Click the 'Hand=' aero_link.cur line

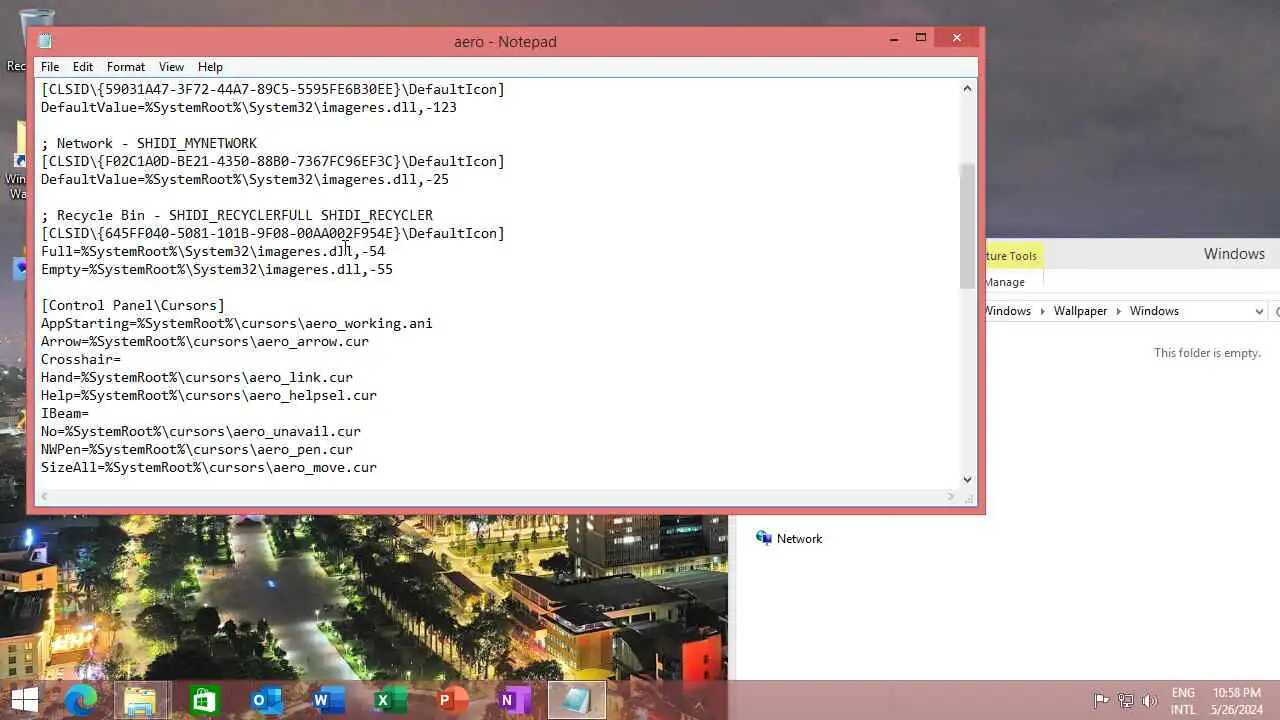(197, 377)
